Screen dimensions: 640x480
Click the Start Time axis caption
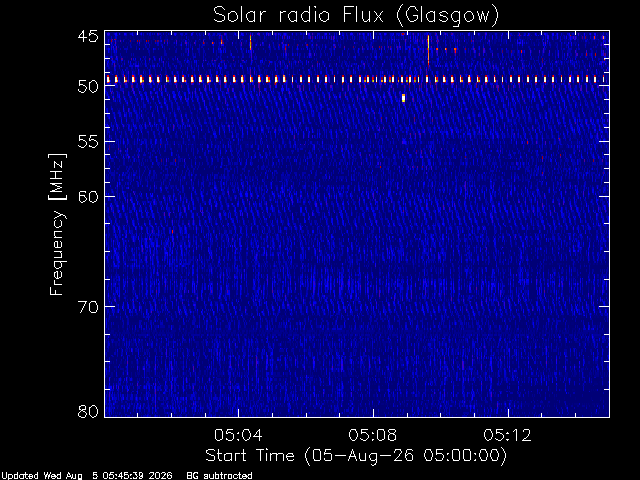[x=356, y=456]
